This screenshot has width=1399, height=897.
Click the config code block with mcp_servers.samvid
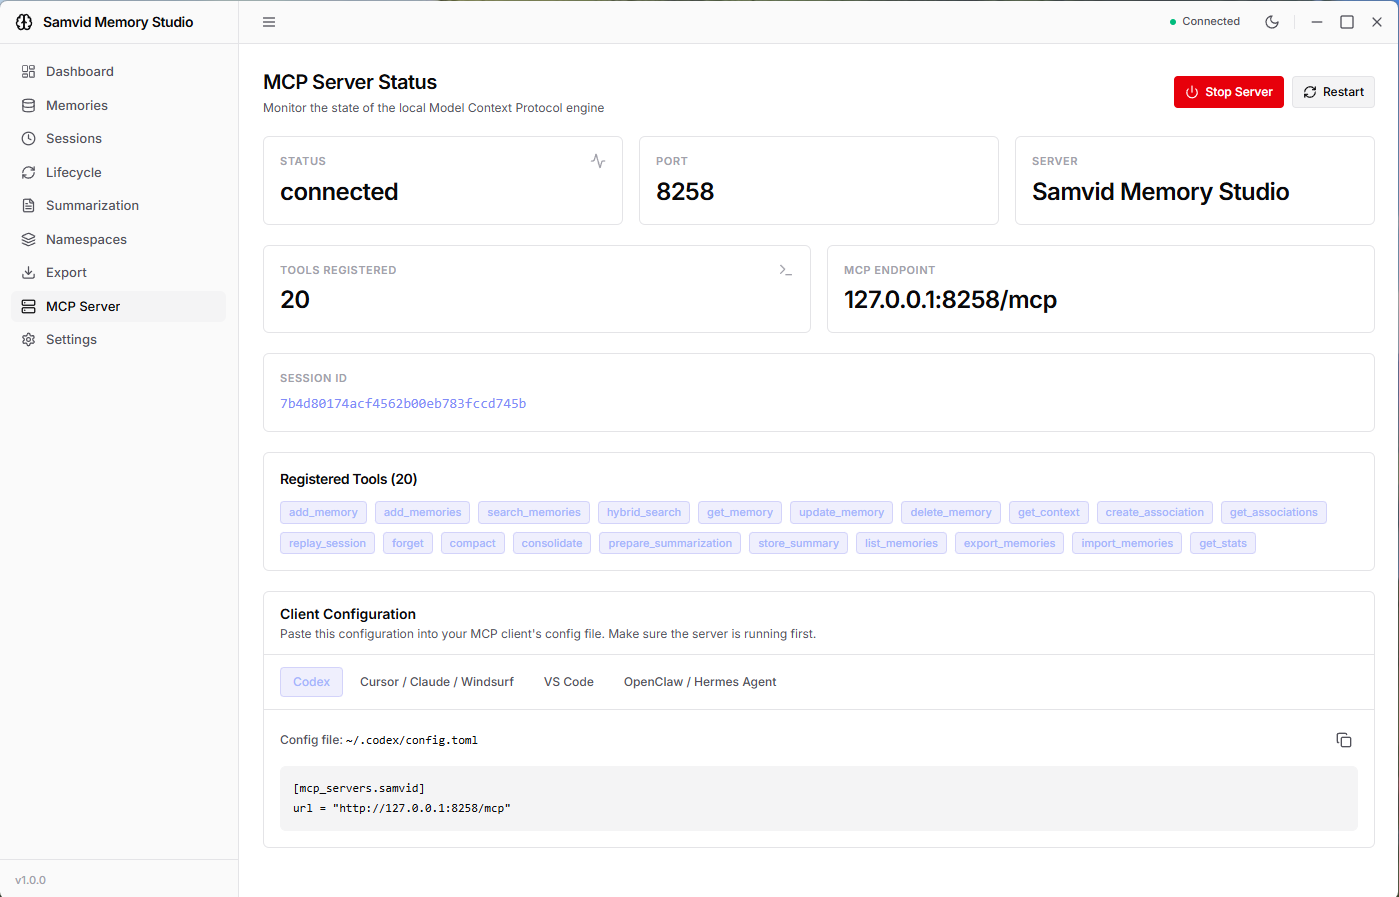819,798
